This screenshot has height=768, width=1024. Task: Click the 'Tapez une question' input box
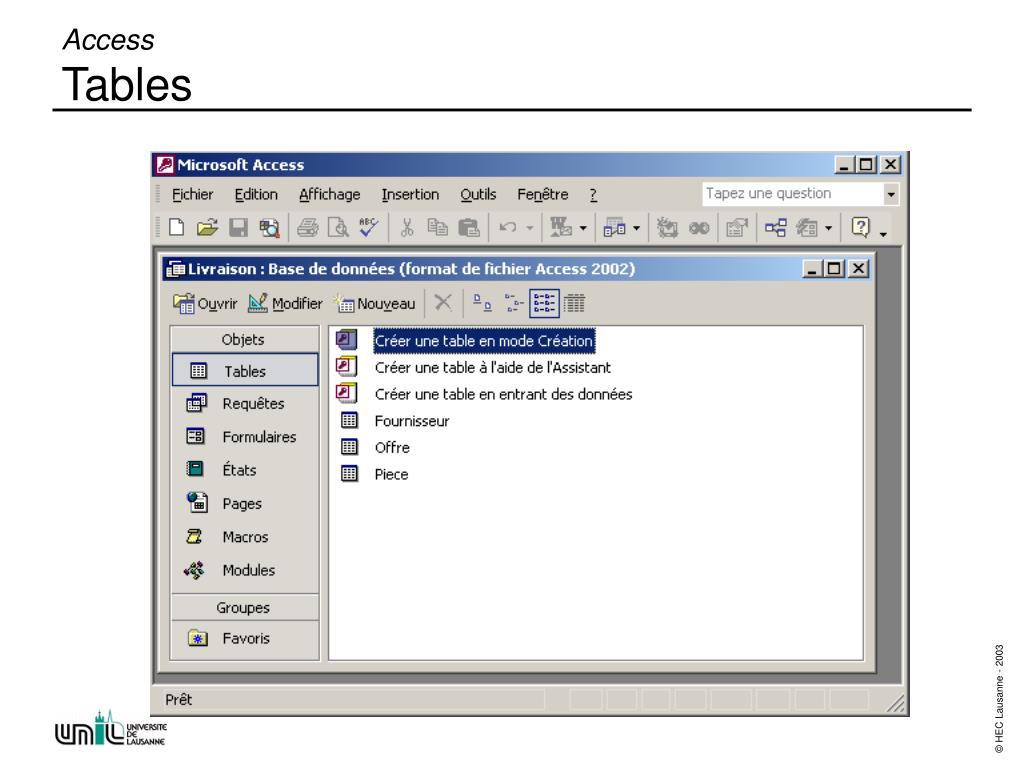792,194
